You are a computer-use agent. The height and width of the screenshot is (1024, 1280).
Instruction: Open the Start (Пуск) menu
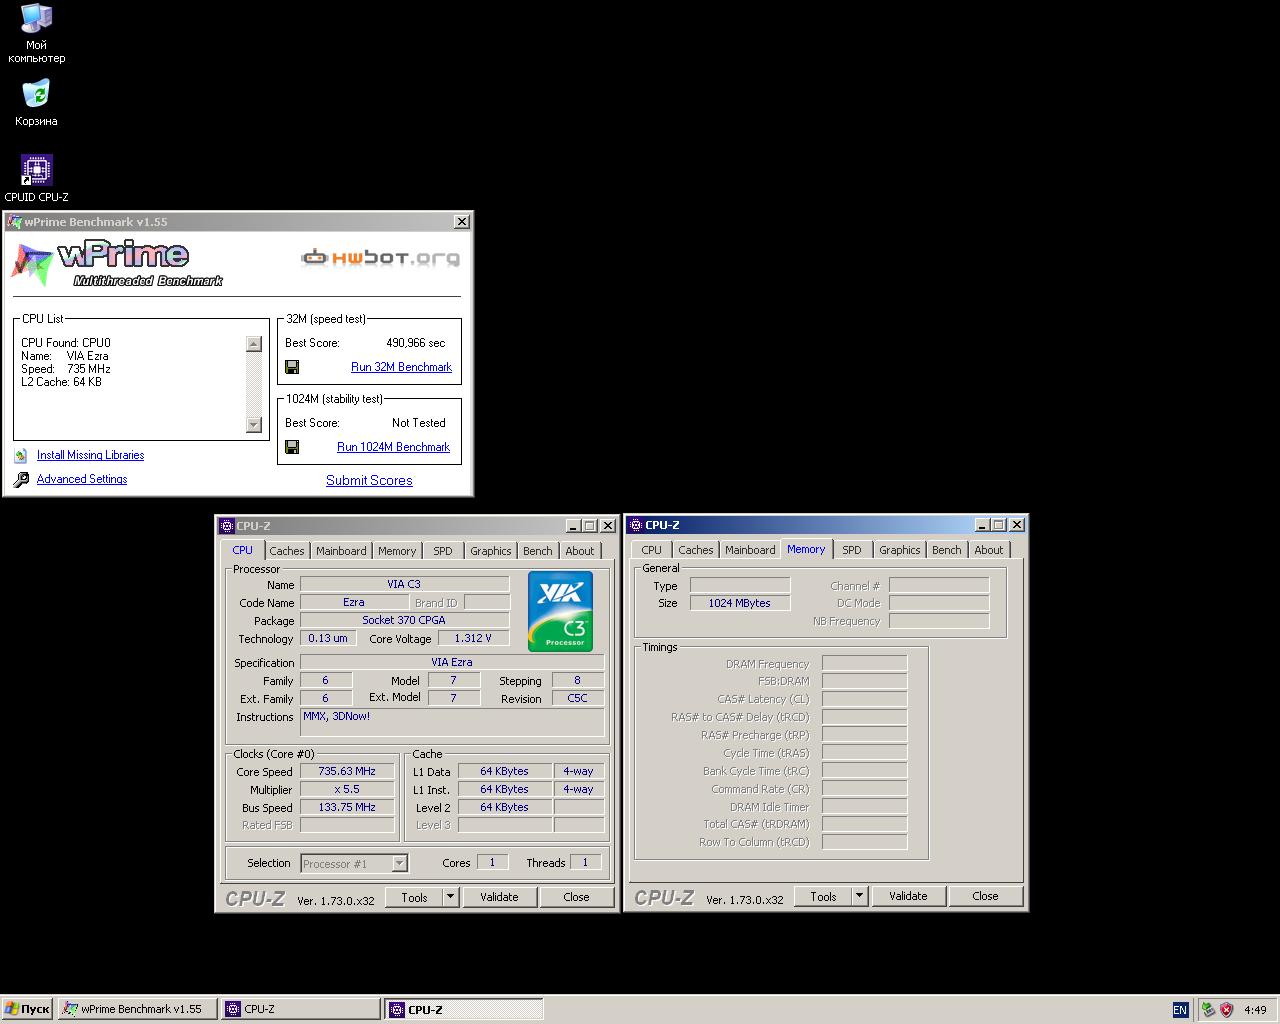click(27, 1009)
